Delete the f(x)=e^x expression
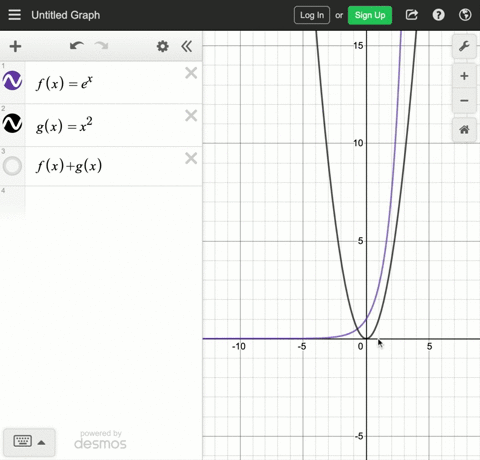480x460 pixels. point(191,73)
